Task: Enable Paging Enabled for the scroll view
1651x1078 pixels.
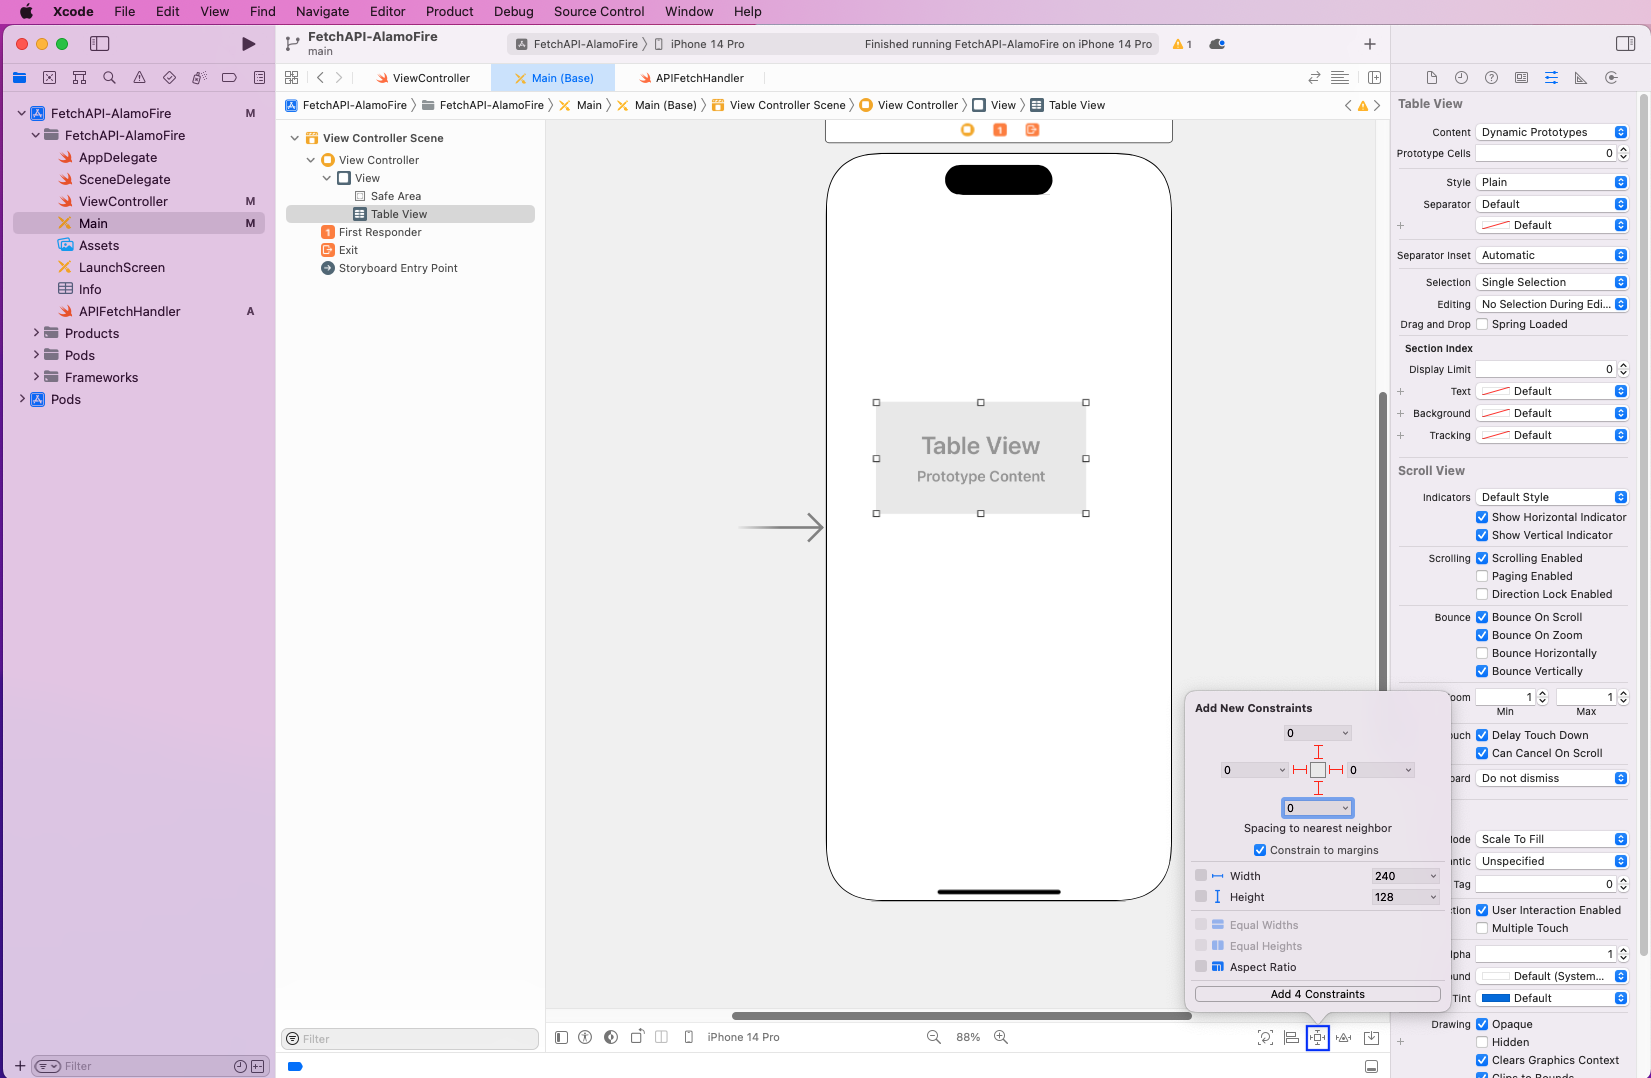Action: click(1483, 576)
